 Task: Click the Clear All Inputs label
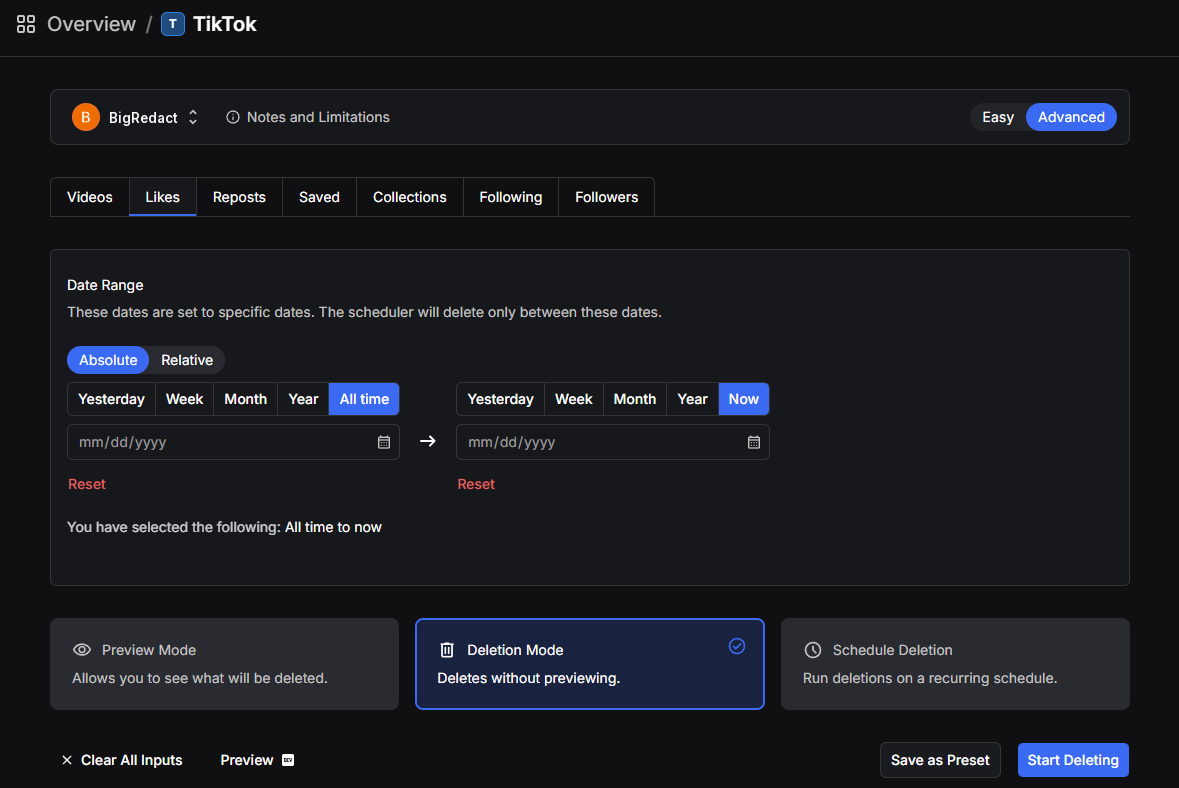tap(132, 760)
